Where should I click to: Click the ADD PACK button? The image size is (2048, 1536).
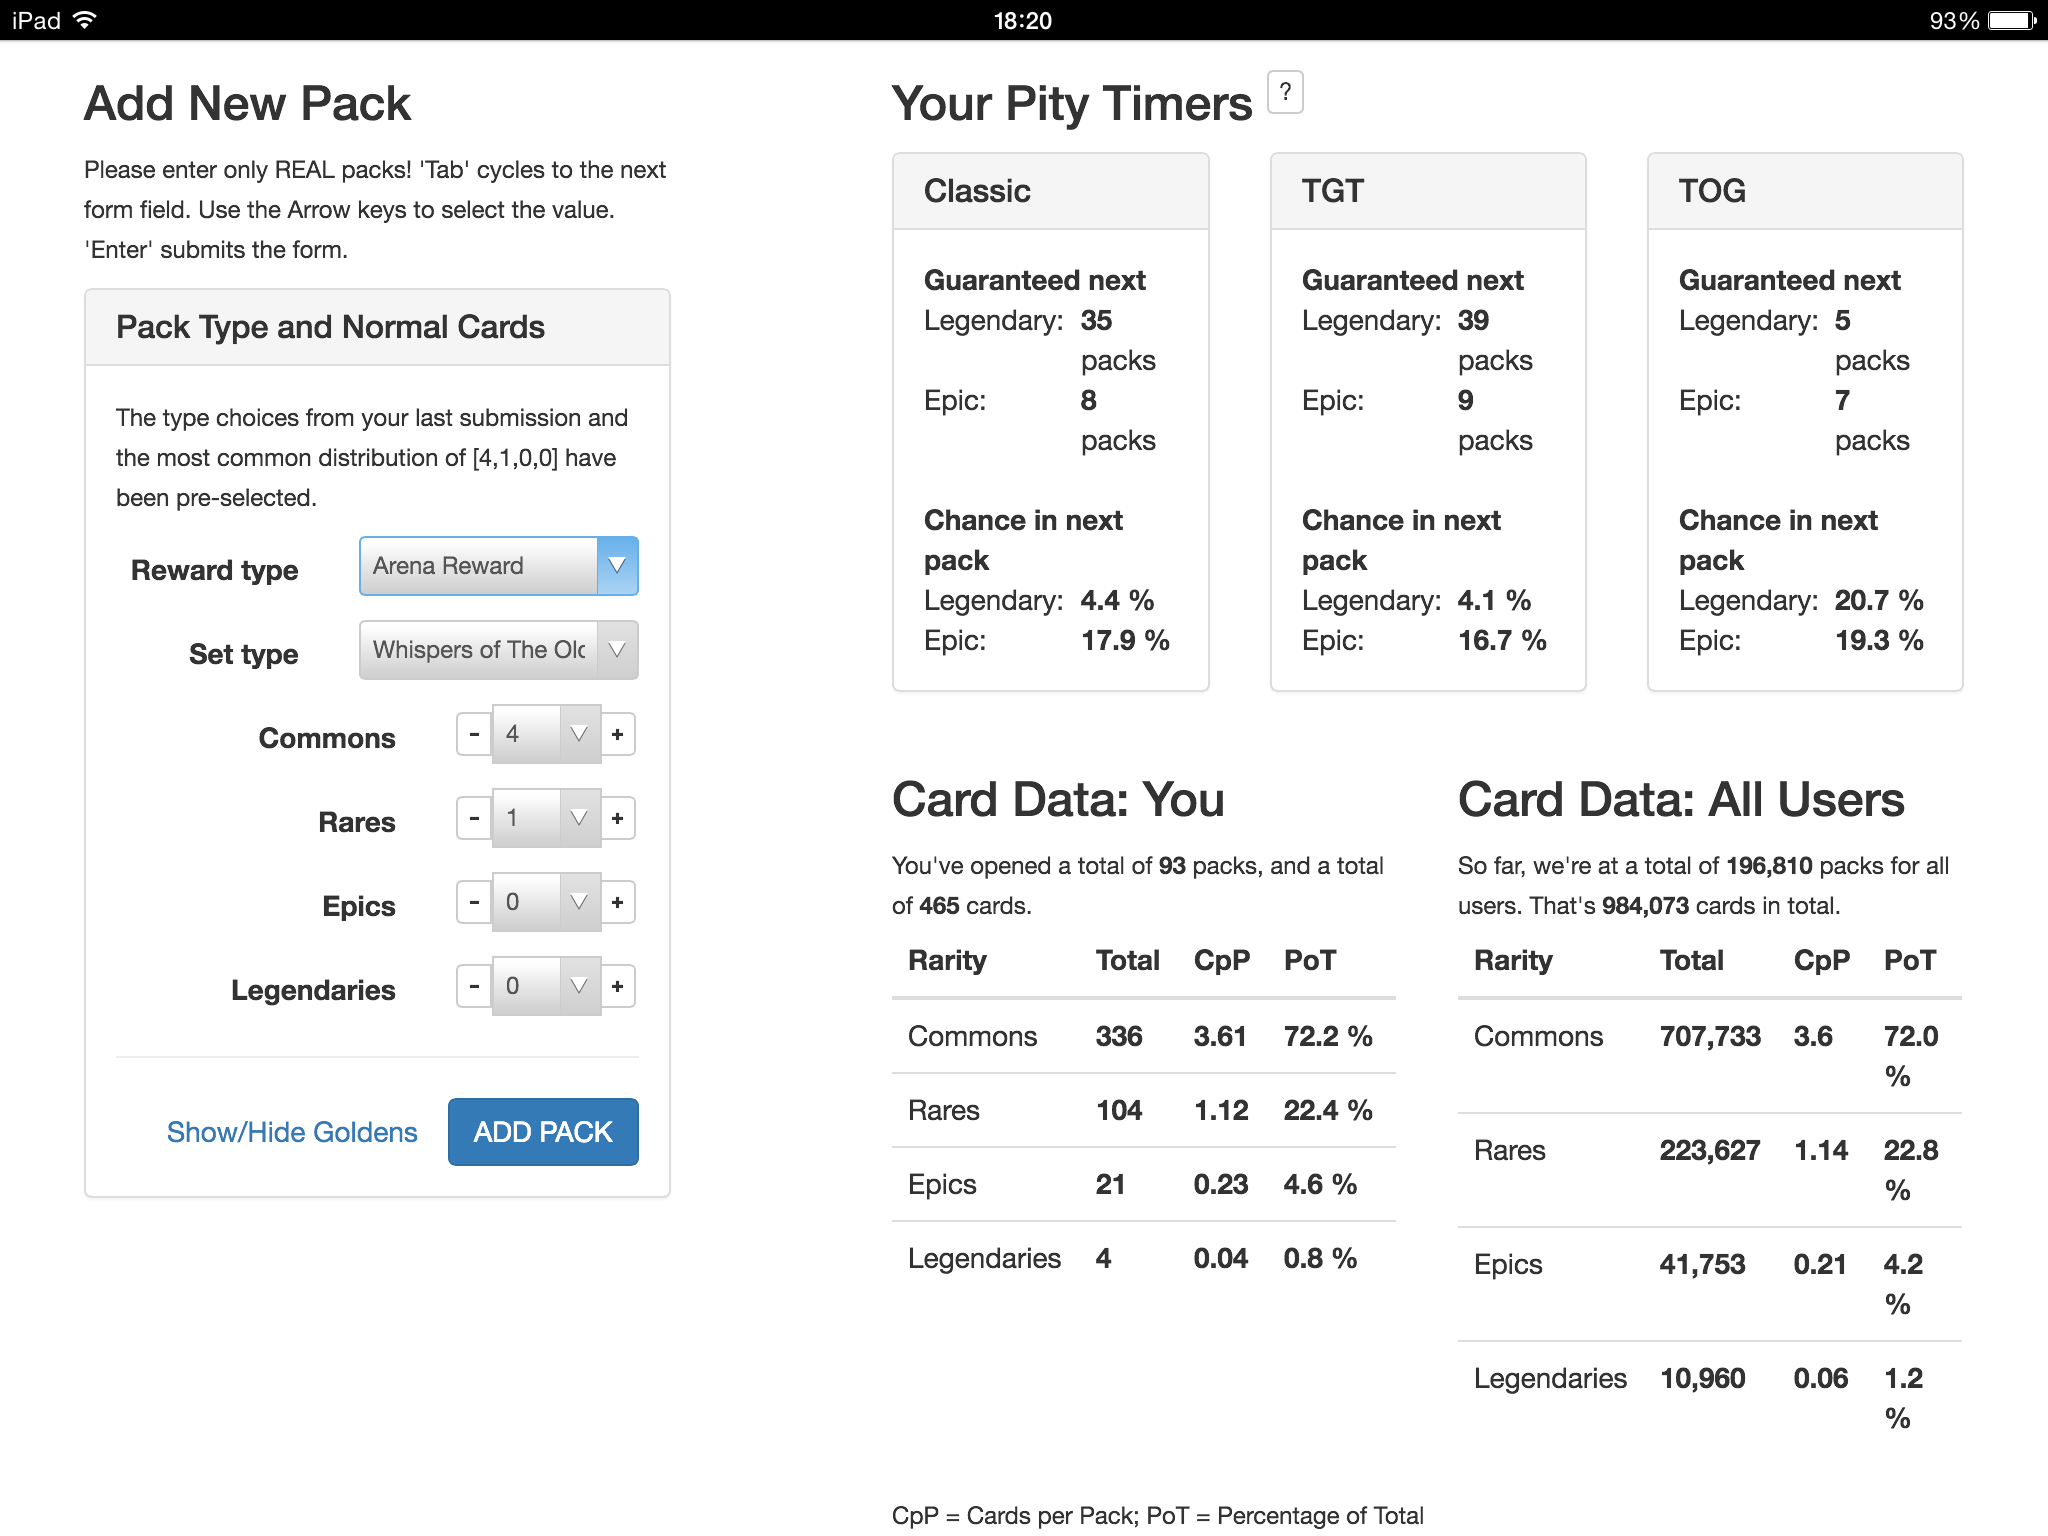pos(543,1132)
